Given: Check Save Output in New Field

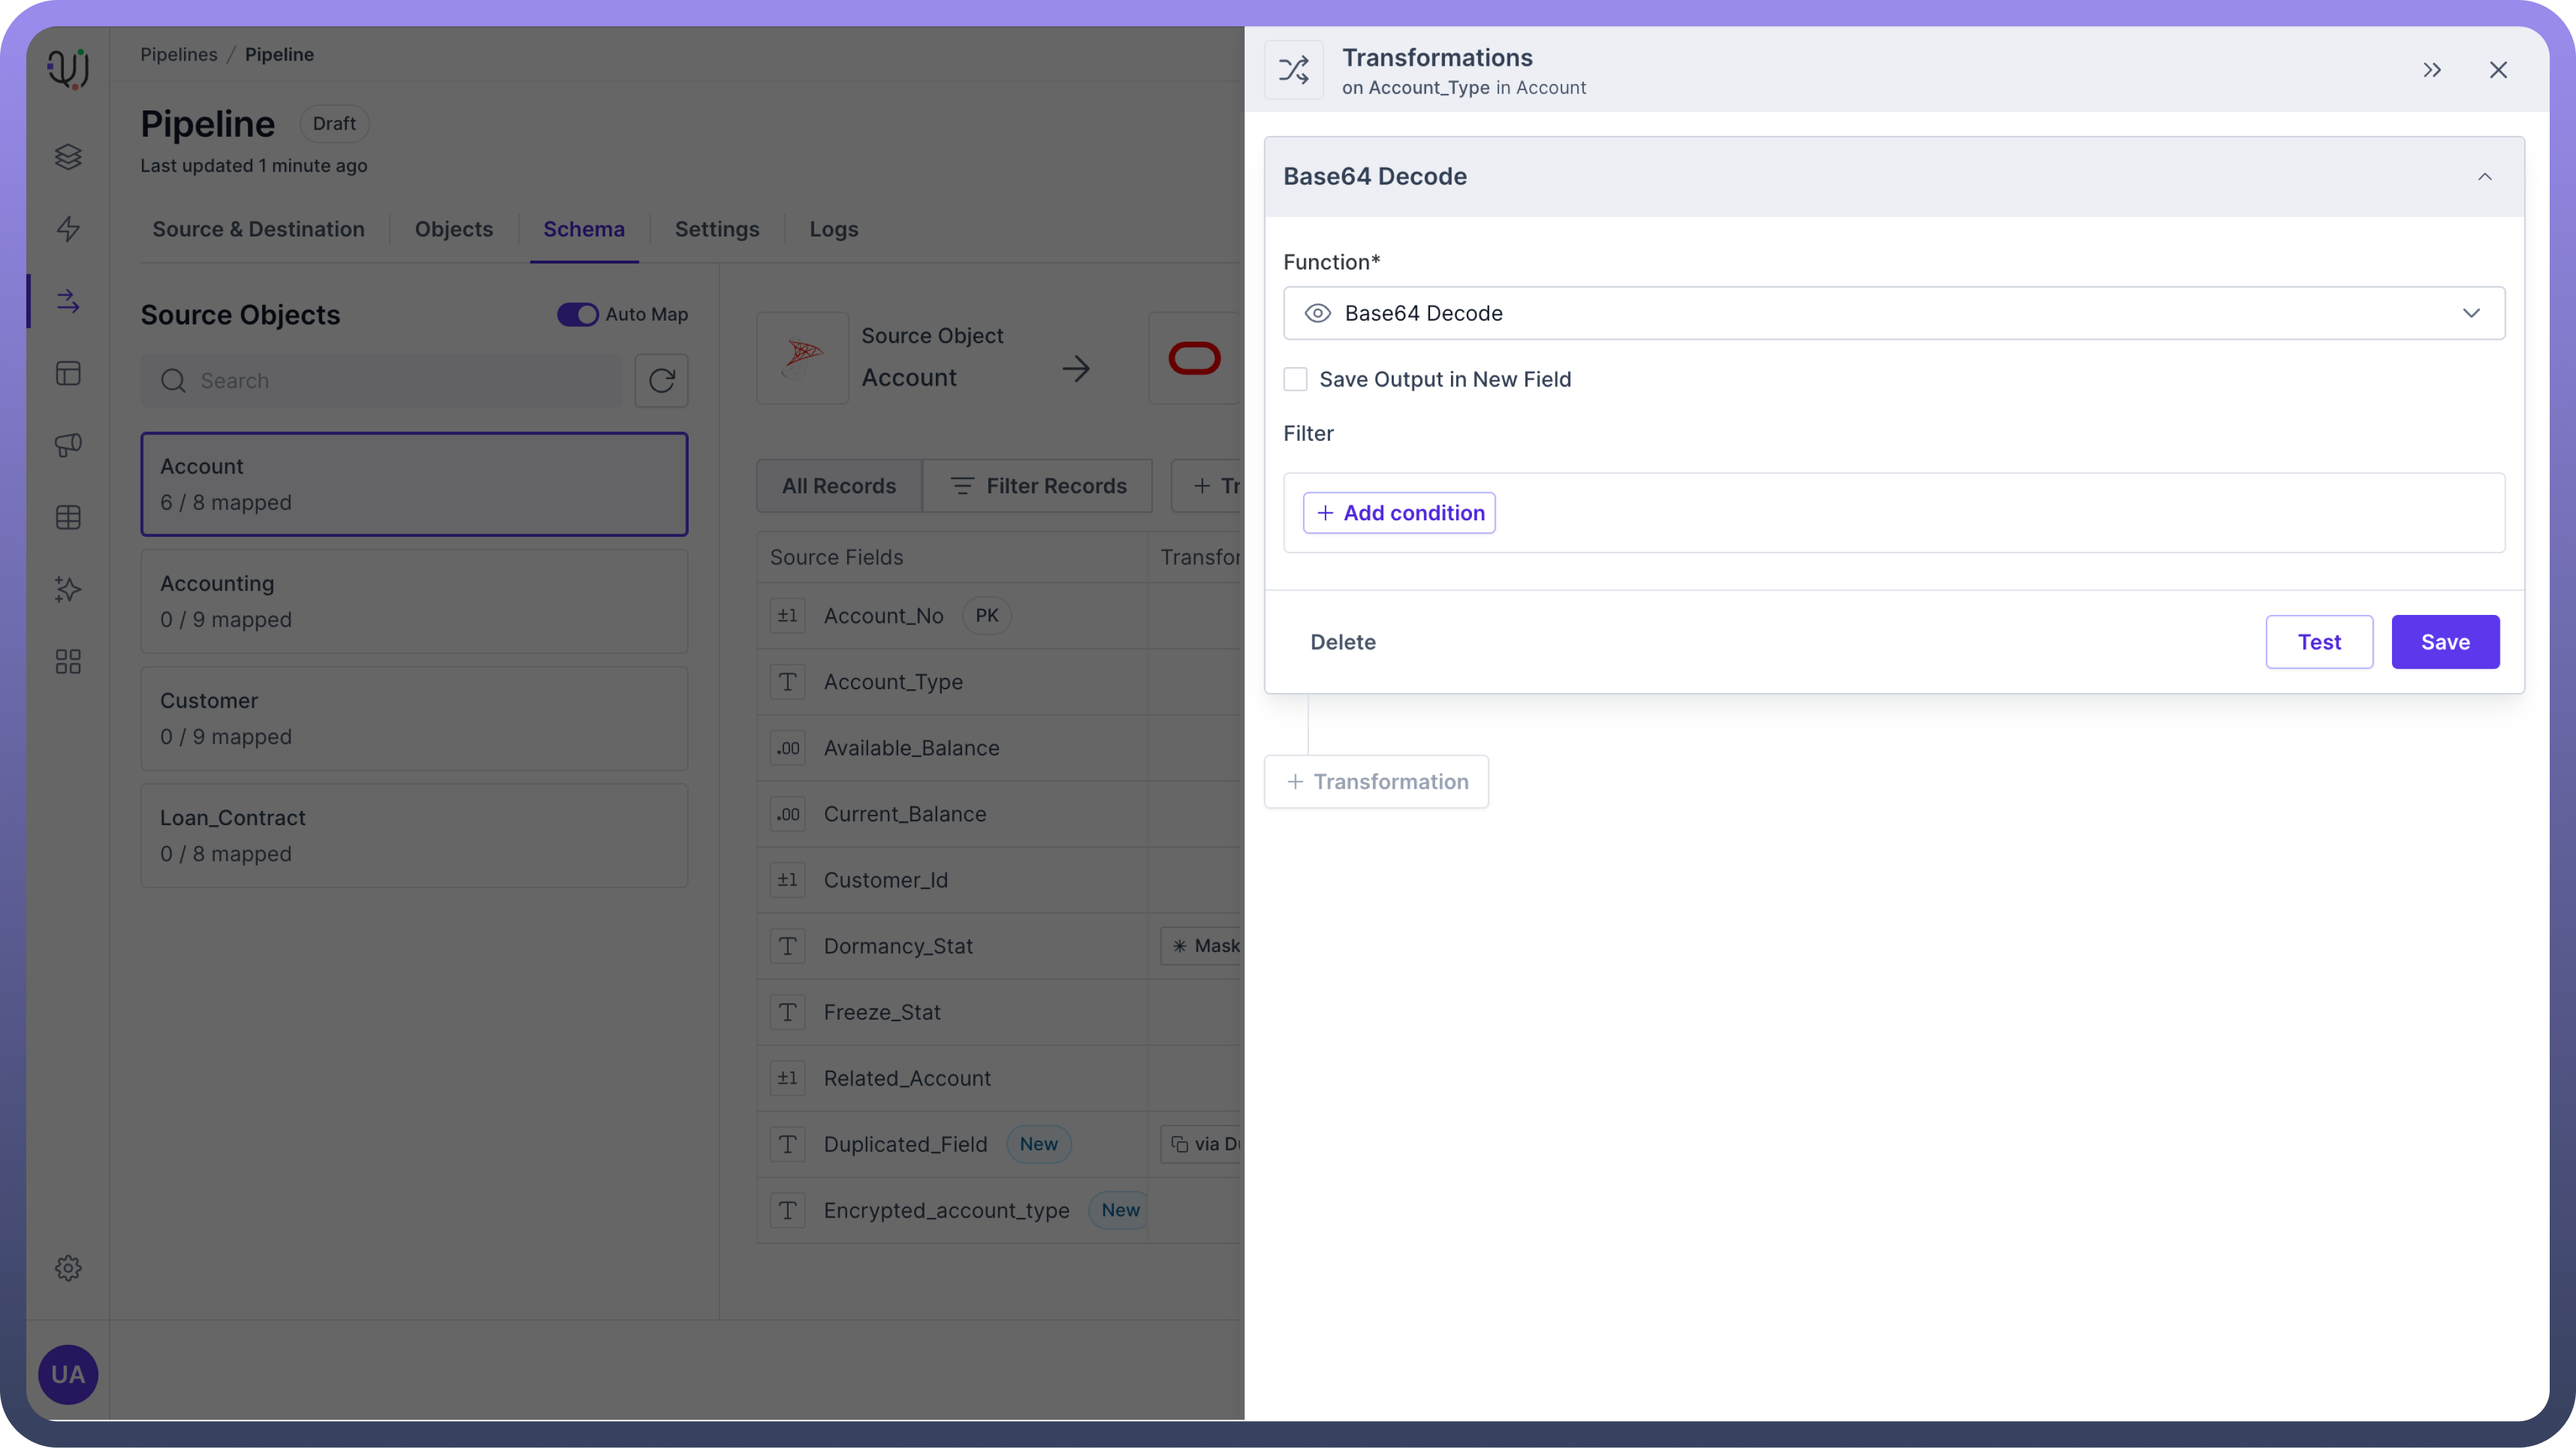Looking at the screenshot, I should tap(1295, 379).
